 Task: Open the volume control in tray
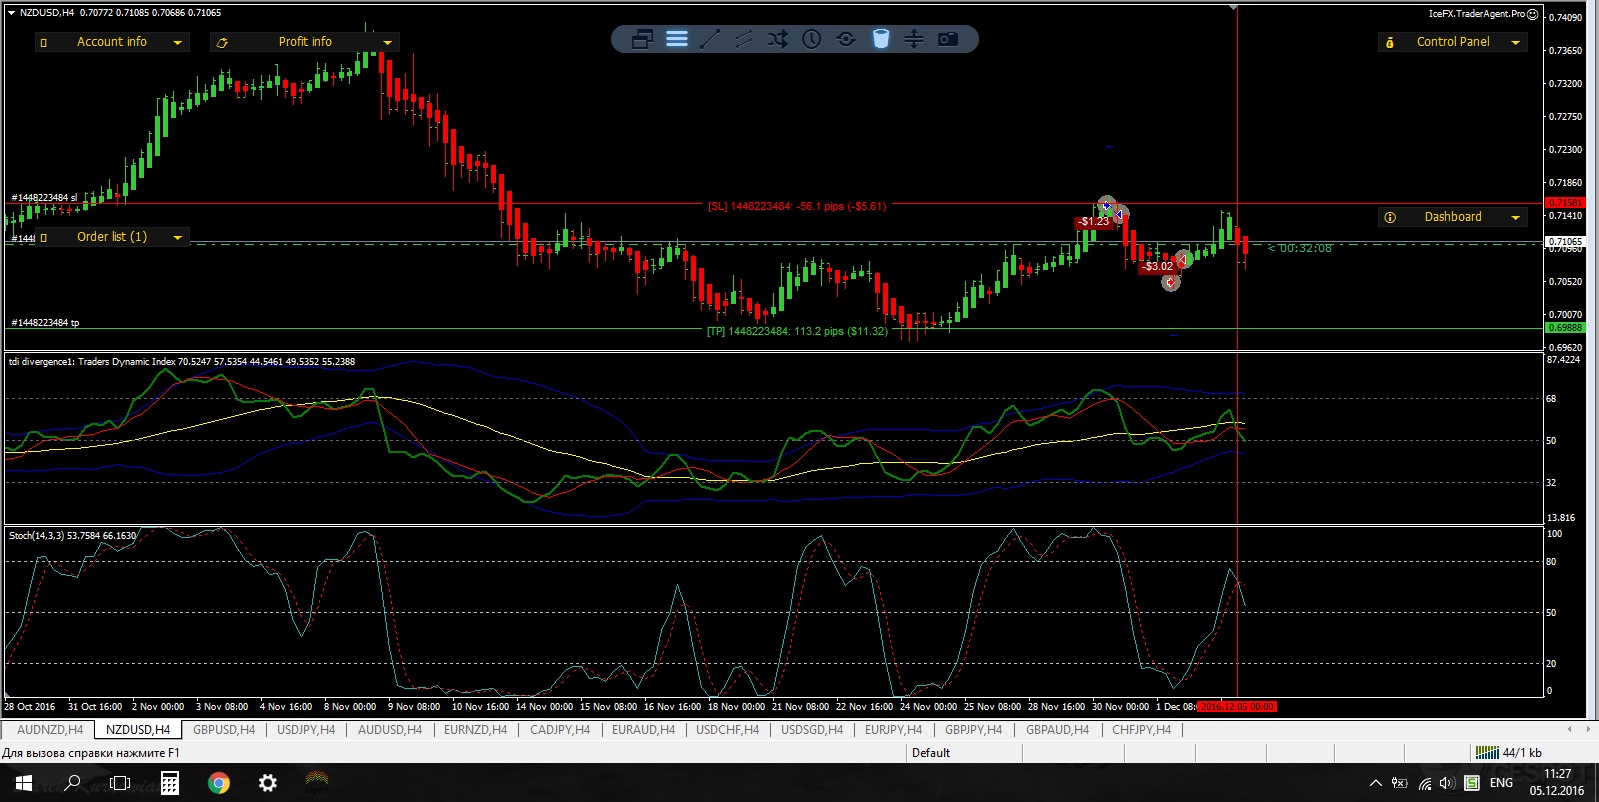click(x=1447, y=783)
